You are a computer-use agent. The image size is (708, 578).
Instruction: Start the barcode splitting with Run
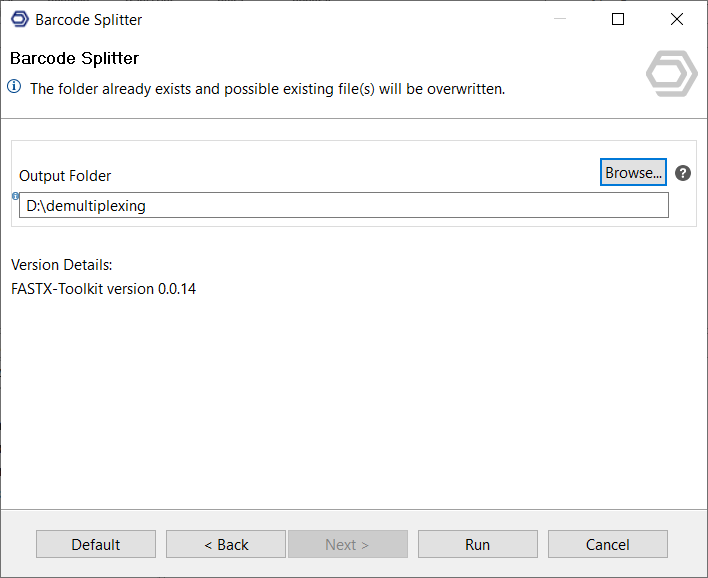[477, 544]
